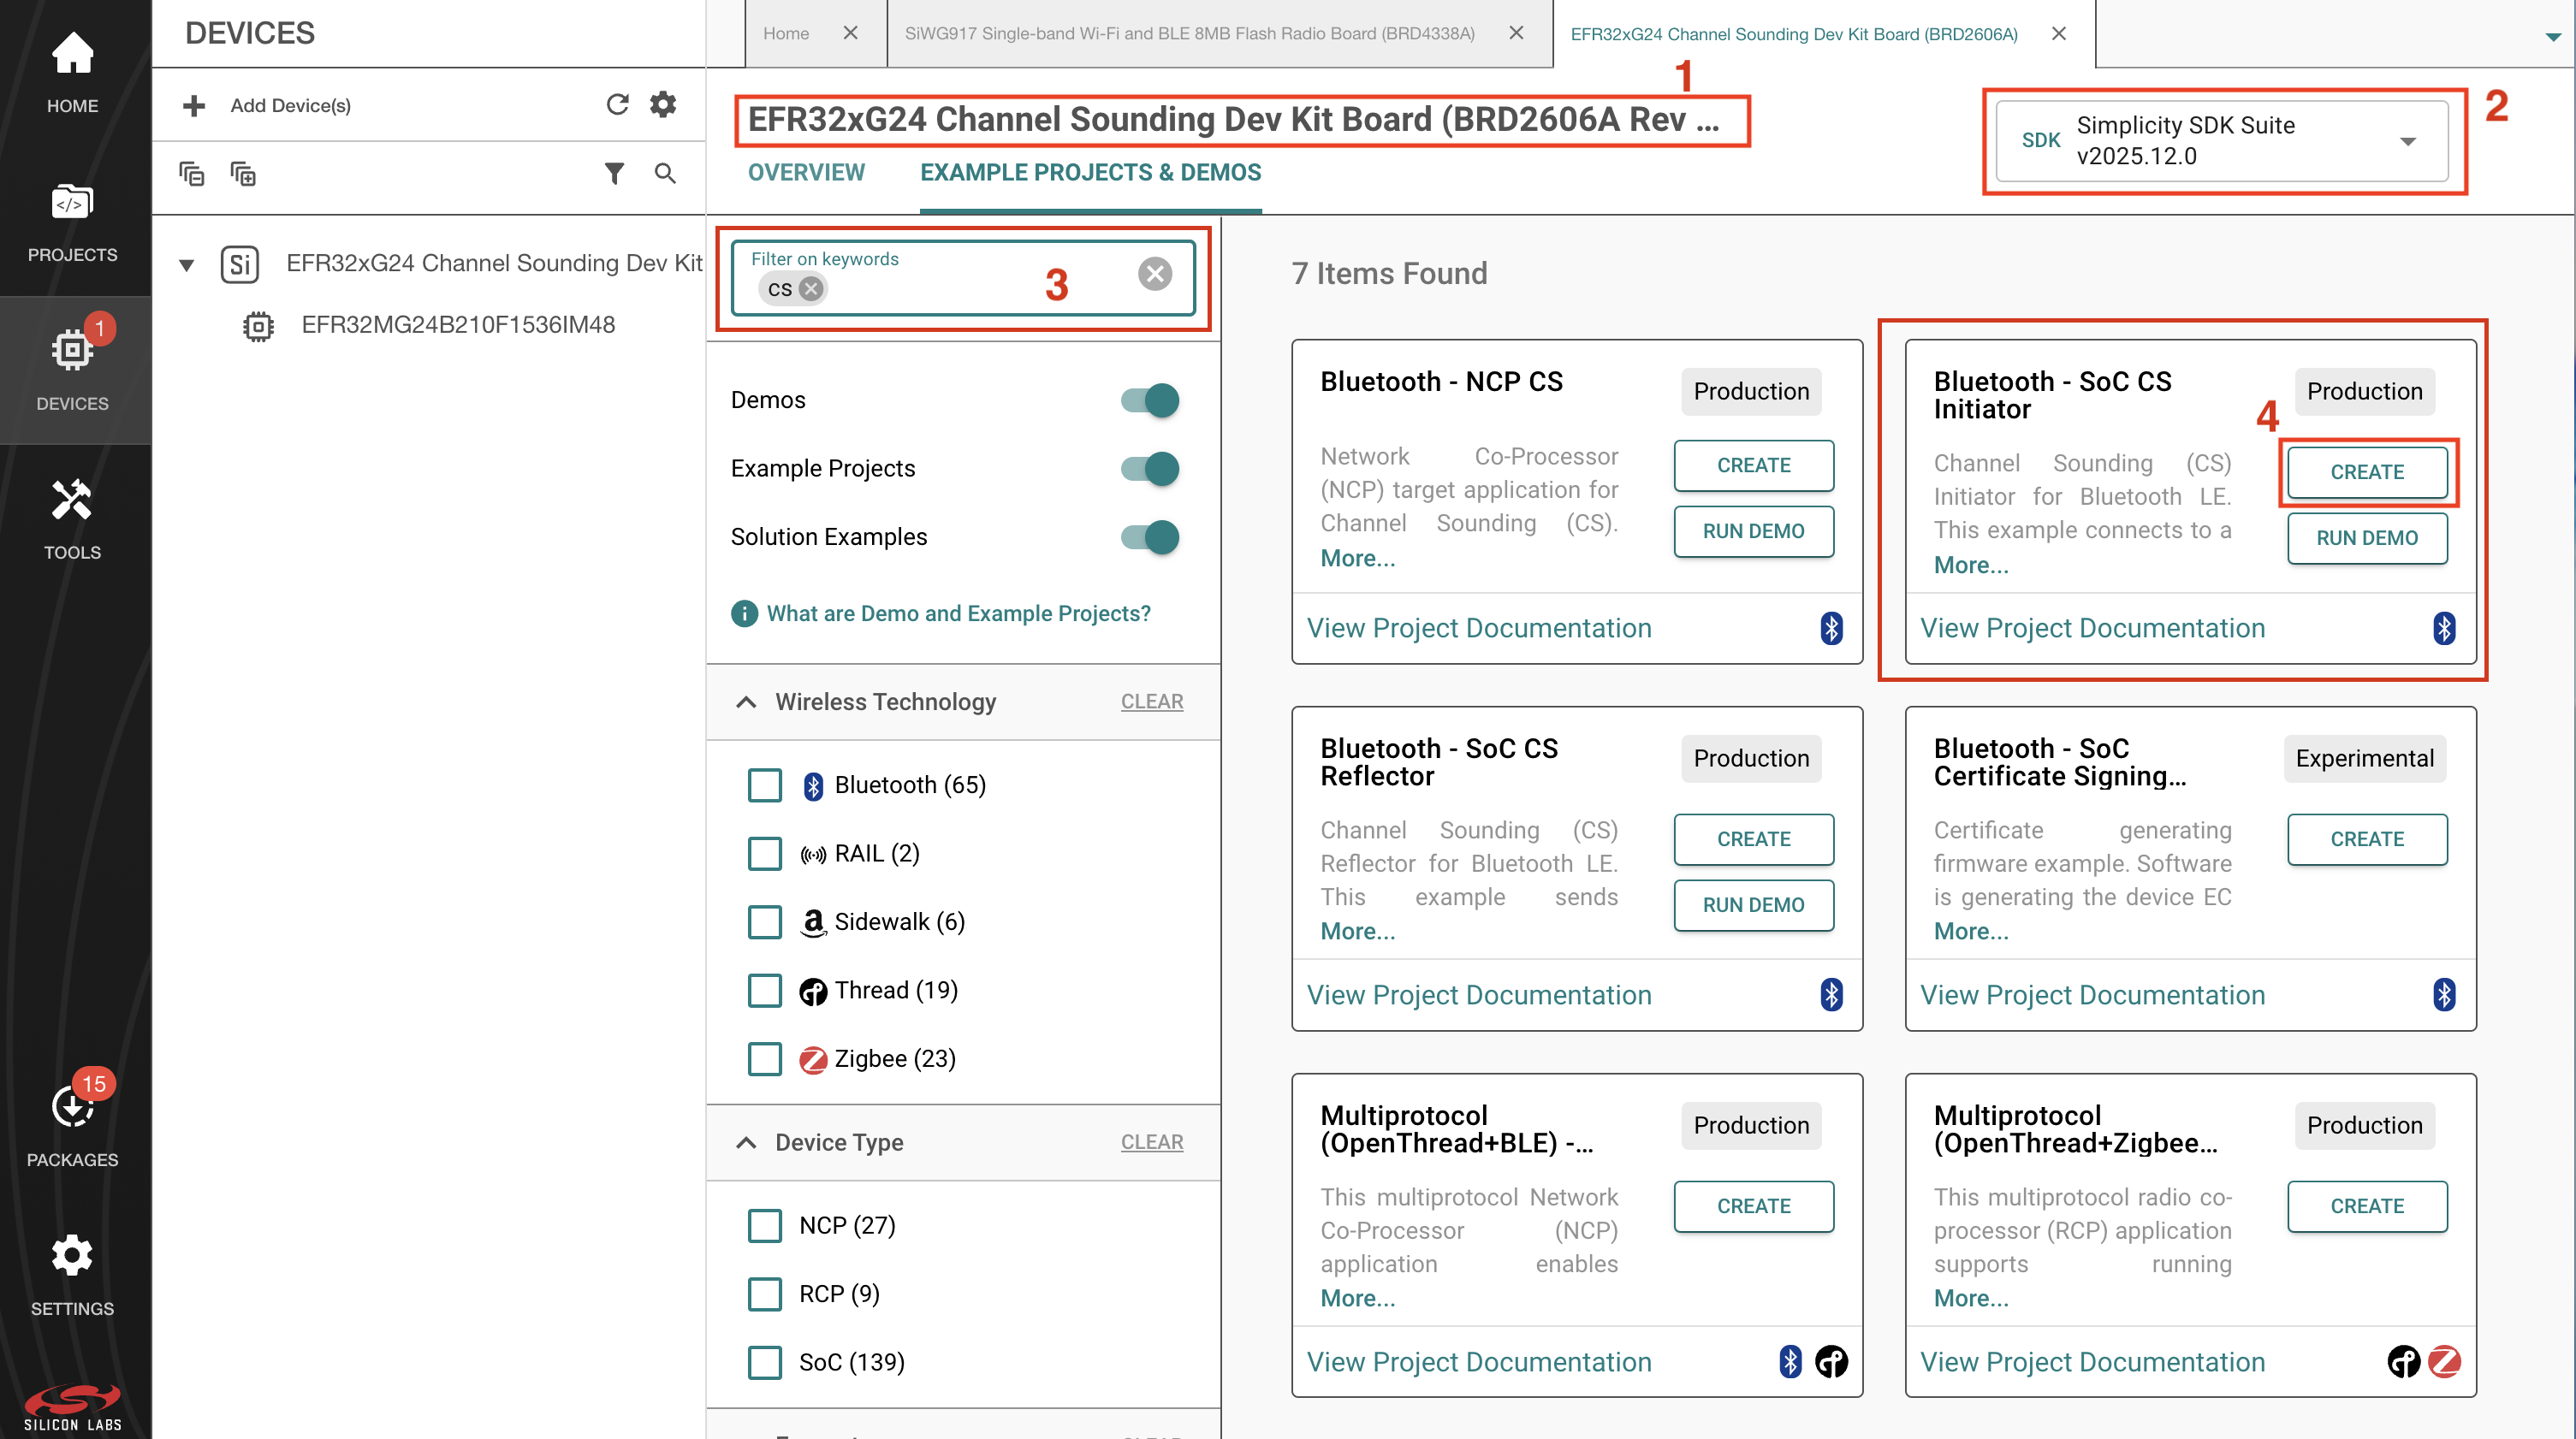Viewport: 2576px width, 1439px height.
Task: Run the Bluetooth NCP CS demo
Action: pos(1753,531)
